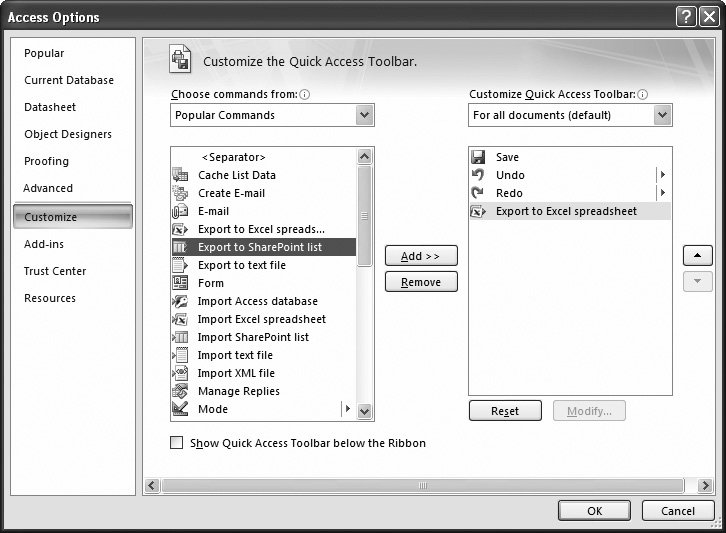The image size is (726, 533).
Task: Click the Export to text file icon
Action: click(x=180, y=265)
